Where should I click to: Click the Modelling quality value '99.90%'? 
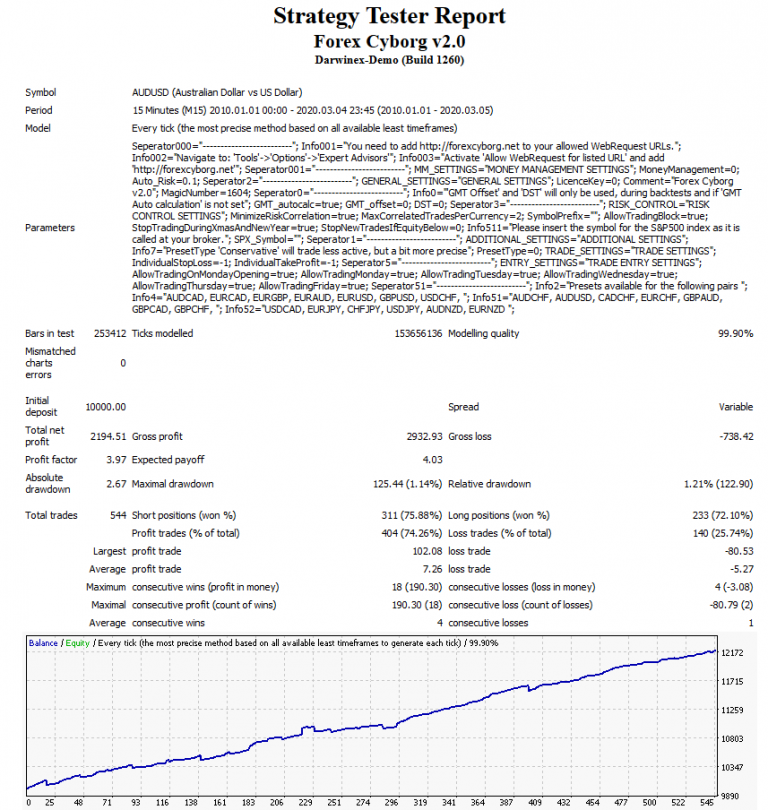click(x=735, y=334)
